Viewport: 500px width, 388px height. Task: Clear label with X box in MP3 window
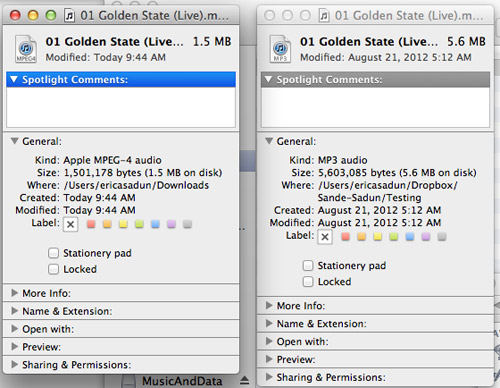pos(325,237)
